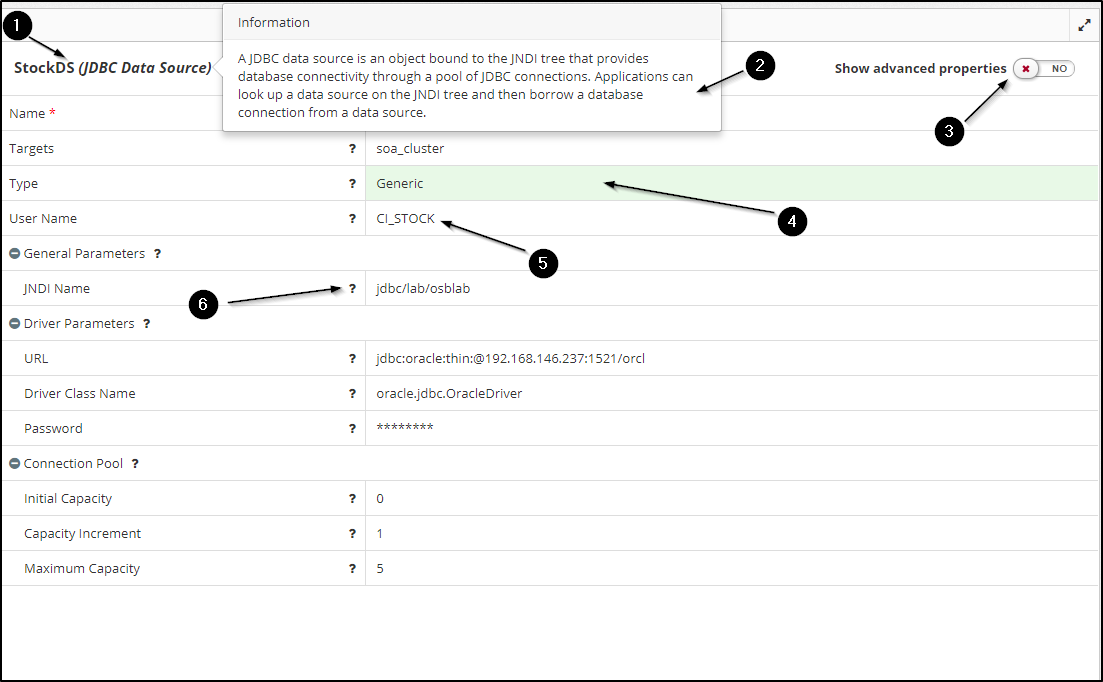Click the Password help question mark

(x=352, y=429)
